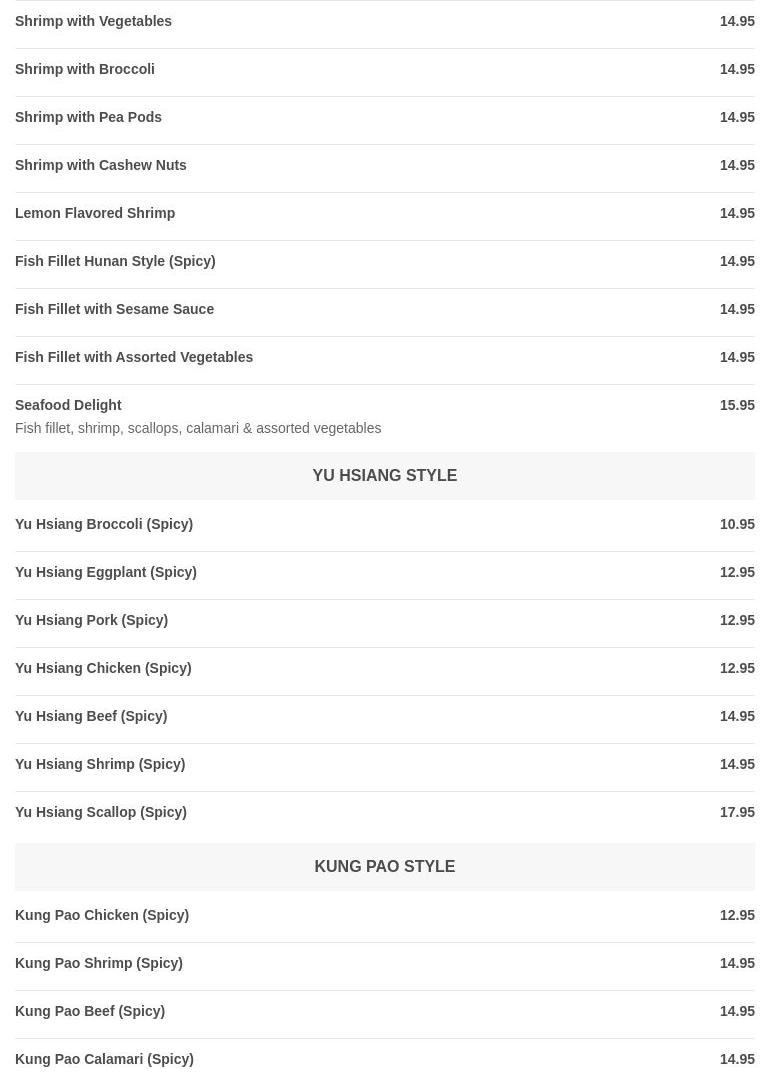Select Yu Hsiang Eggplant (Spicy)

tap(385, 572)
